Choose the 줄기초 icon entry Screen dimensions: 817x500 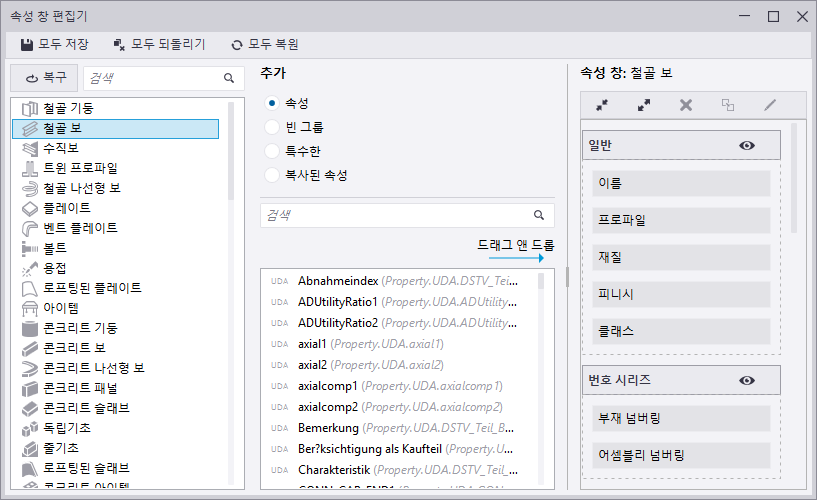click(30, 448)
